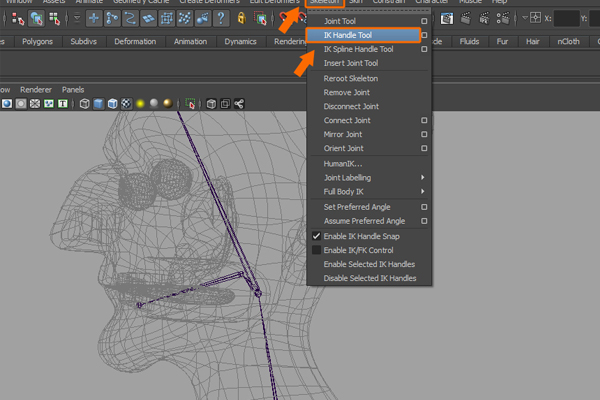The image size is (600, 400).
Task: Toggle the dynamics selection mask icon
Action: tap(185, 18)
